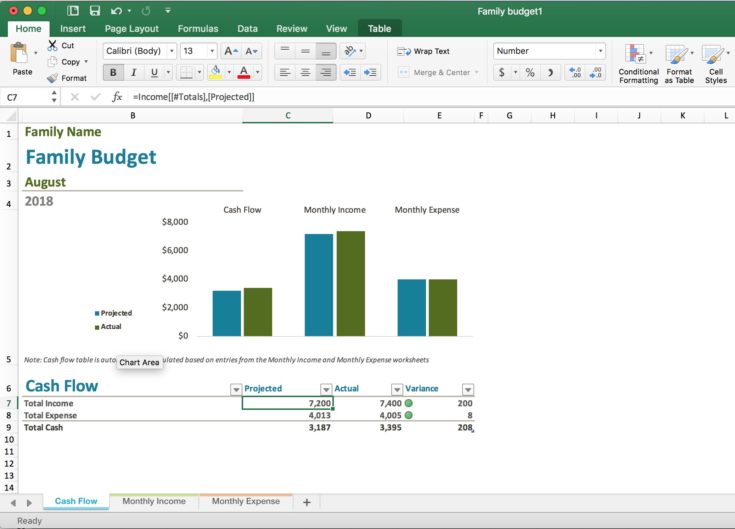Click the Wrap Text button

point(423,51)
